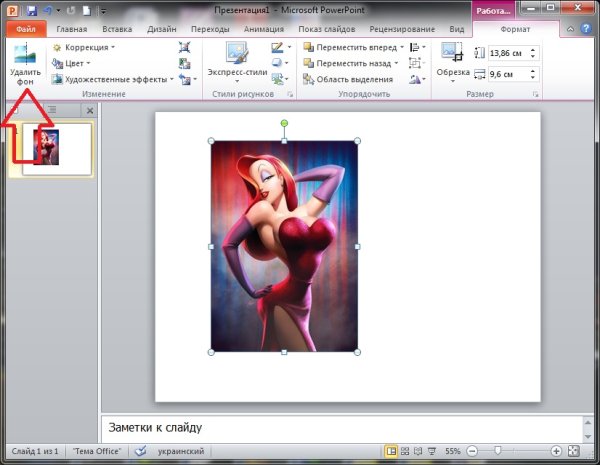Switch to Slide Sorter view in the status bar
This screenshot has width=600, height=465.
[x=407, y=452]
